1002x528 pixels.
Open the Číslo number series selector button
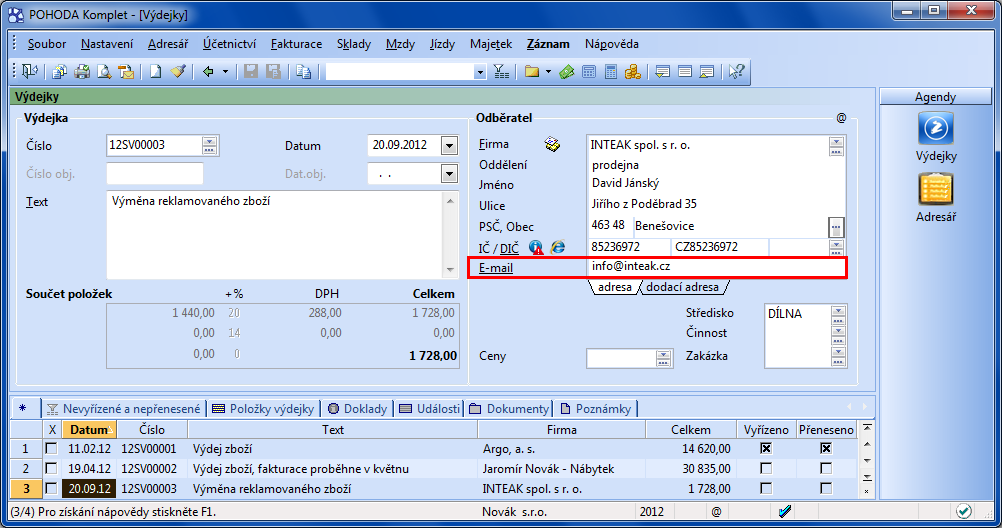click(x=210, y=146)
